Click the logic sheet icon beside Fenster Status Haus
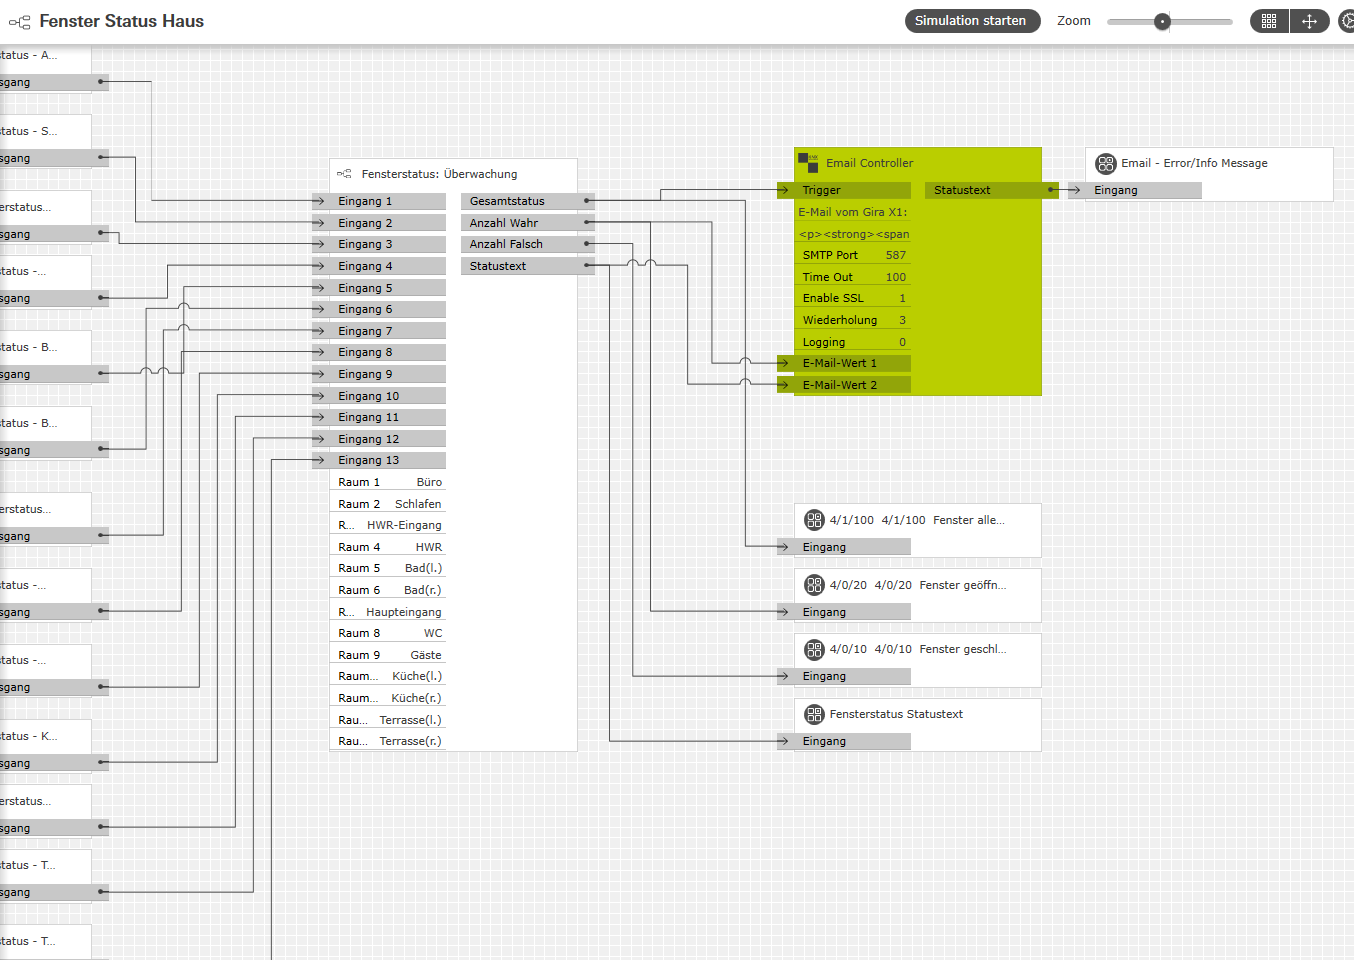Screen dimensions: 1354x960 (x=19, y=21)
